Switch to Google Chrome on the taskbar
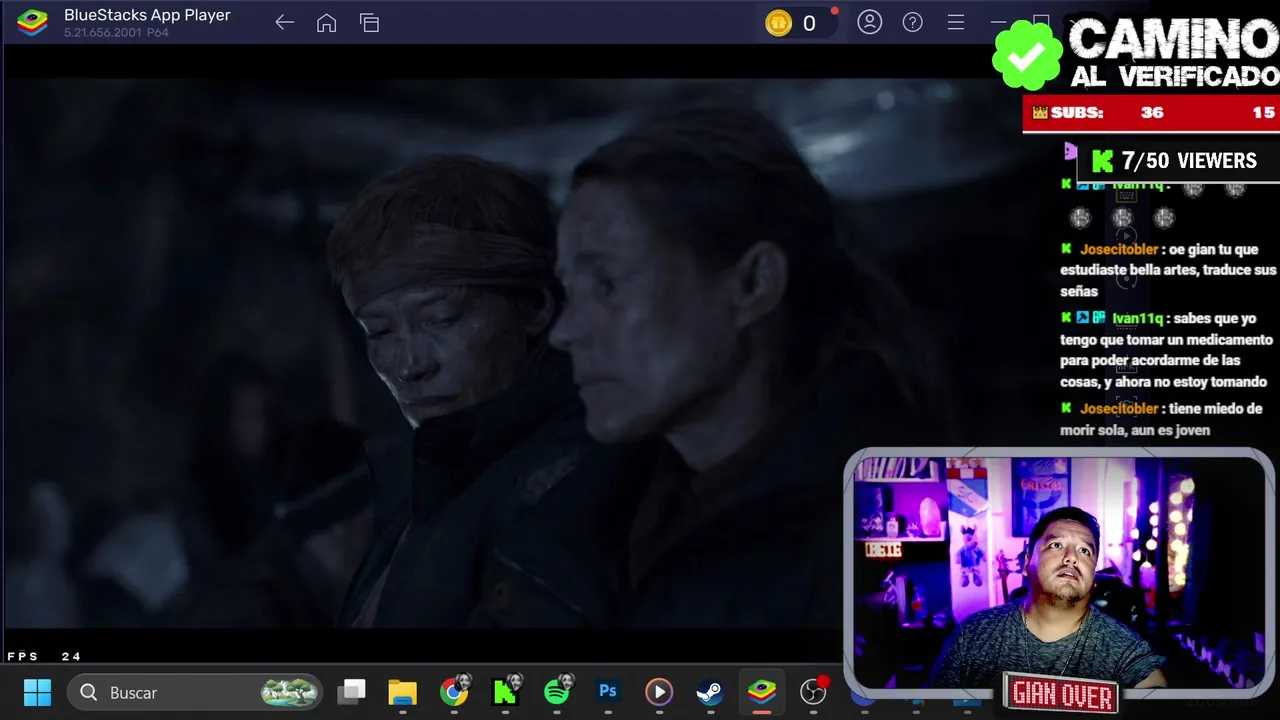Image resolution: width=1280 pixels, height=720 pixels. point(454,692)
